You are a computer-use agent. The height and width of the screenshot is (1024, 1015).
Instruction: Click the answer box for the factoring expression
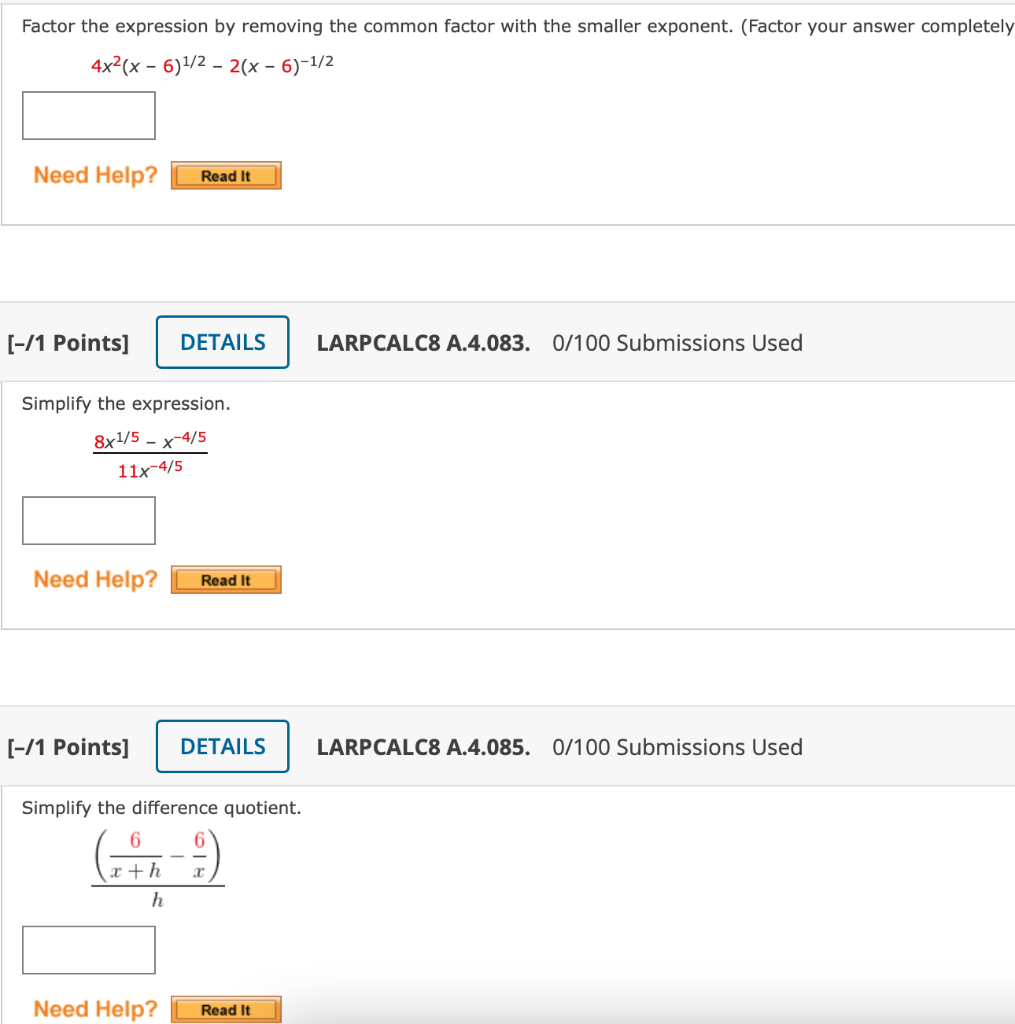pos(88,115)
